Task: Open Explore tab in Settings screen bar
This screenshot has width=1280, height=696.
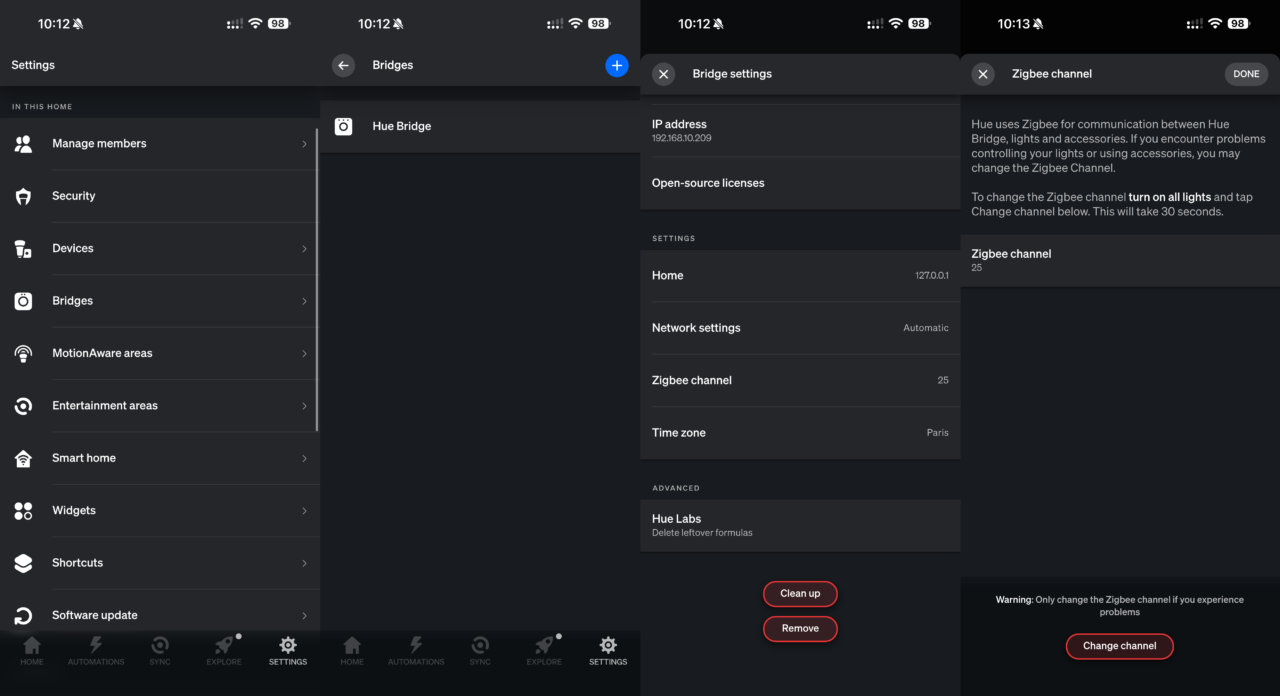Action: coord(224,650)
